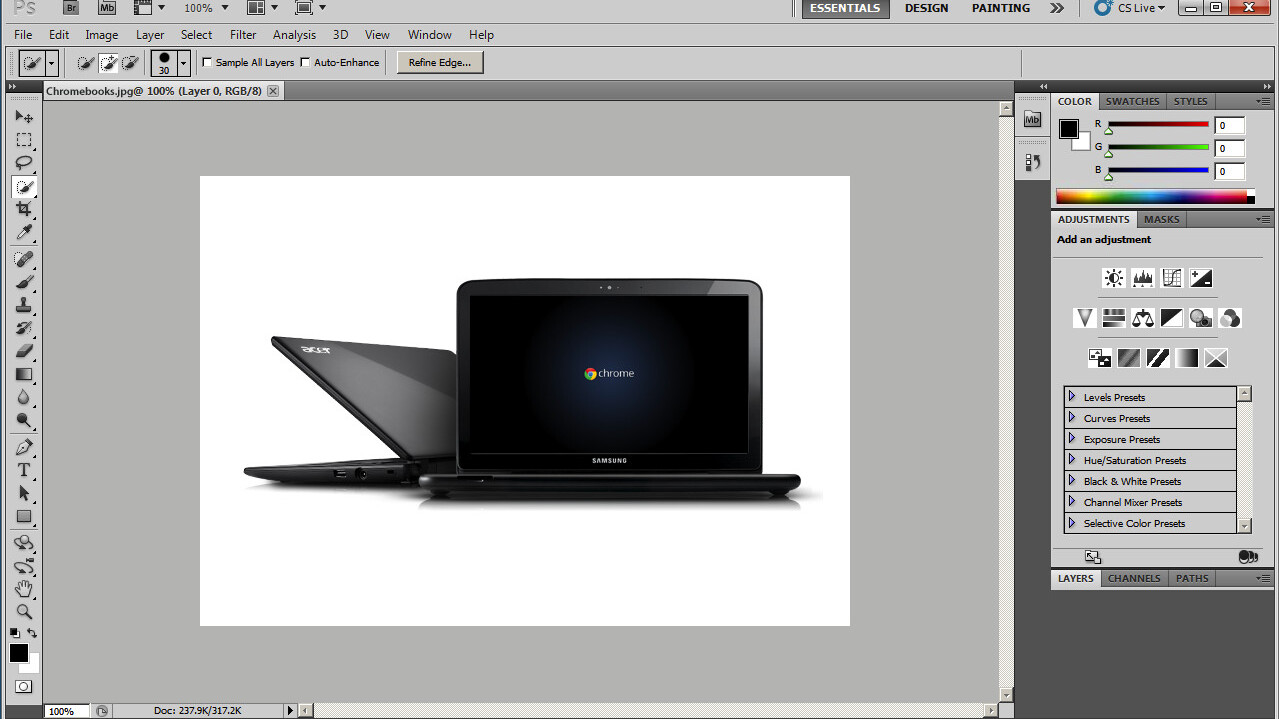Screen dimensions: 1279x719
Task: Add a Curves adjustment layer
Action: [x=1172, y=278]
